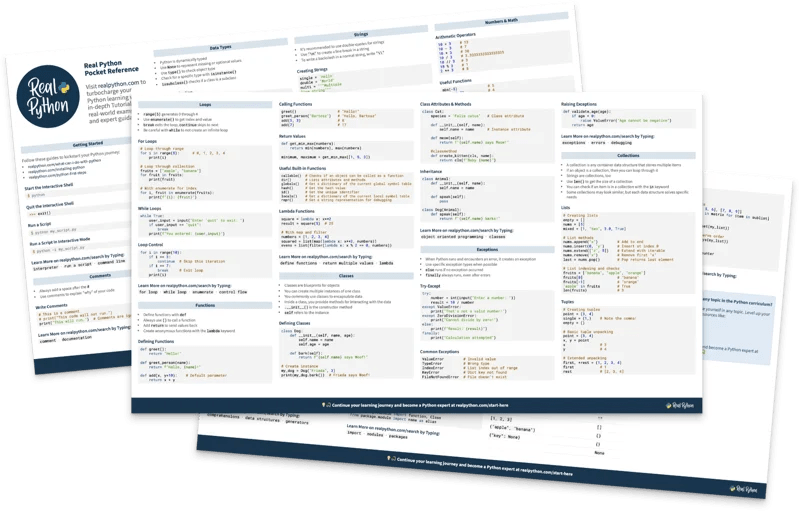Click the 'Class Attributes & Methods' subheading
The image size is (800, 511).
[x=446, y=104]
